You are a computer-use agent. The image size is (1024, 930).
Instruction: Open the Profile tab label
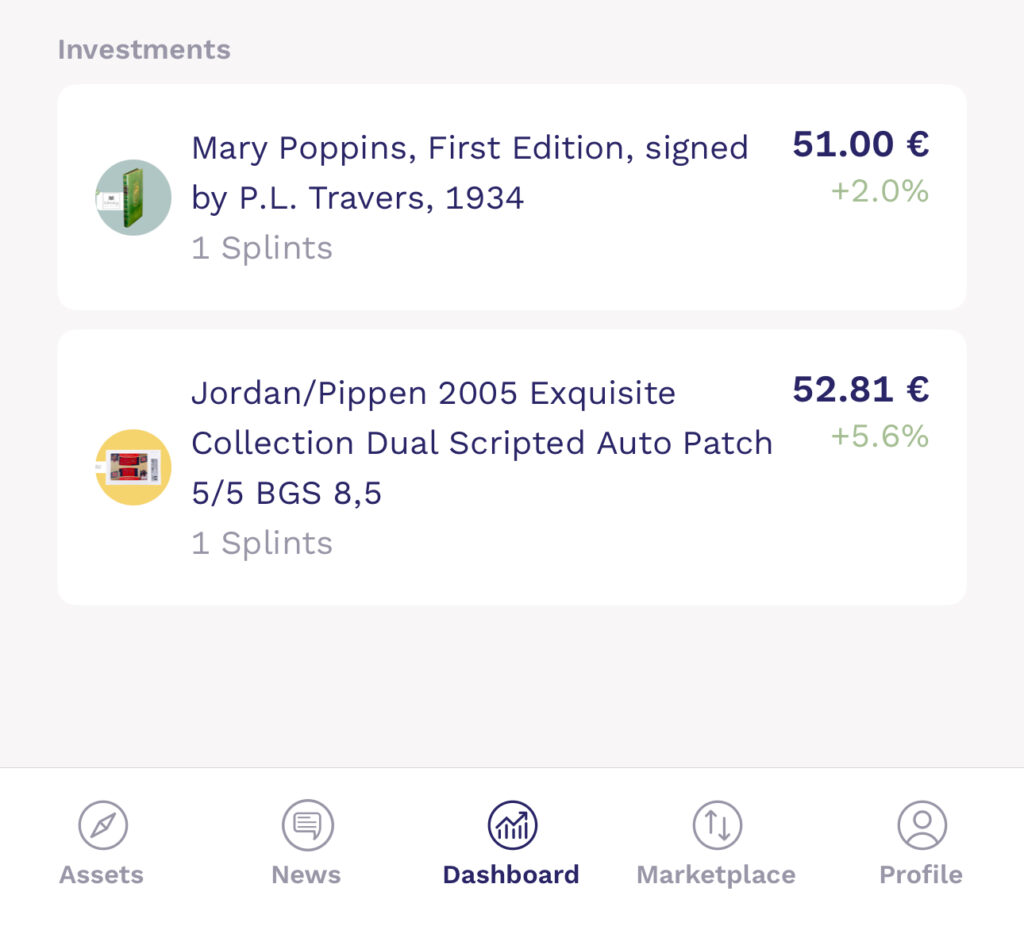[x=921, y=875]
